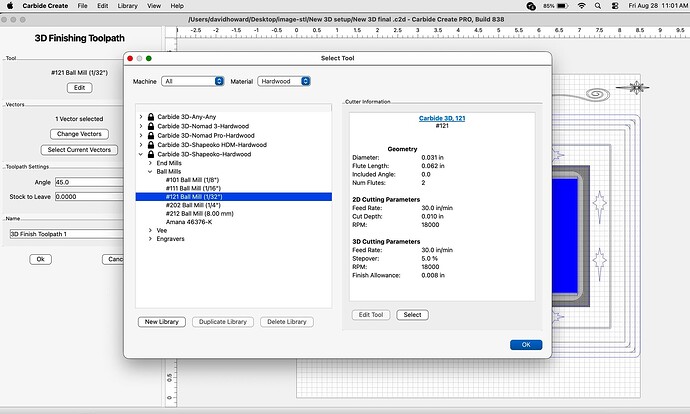
Task: Expand the Vee group
Action: (x=150, y=230)
